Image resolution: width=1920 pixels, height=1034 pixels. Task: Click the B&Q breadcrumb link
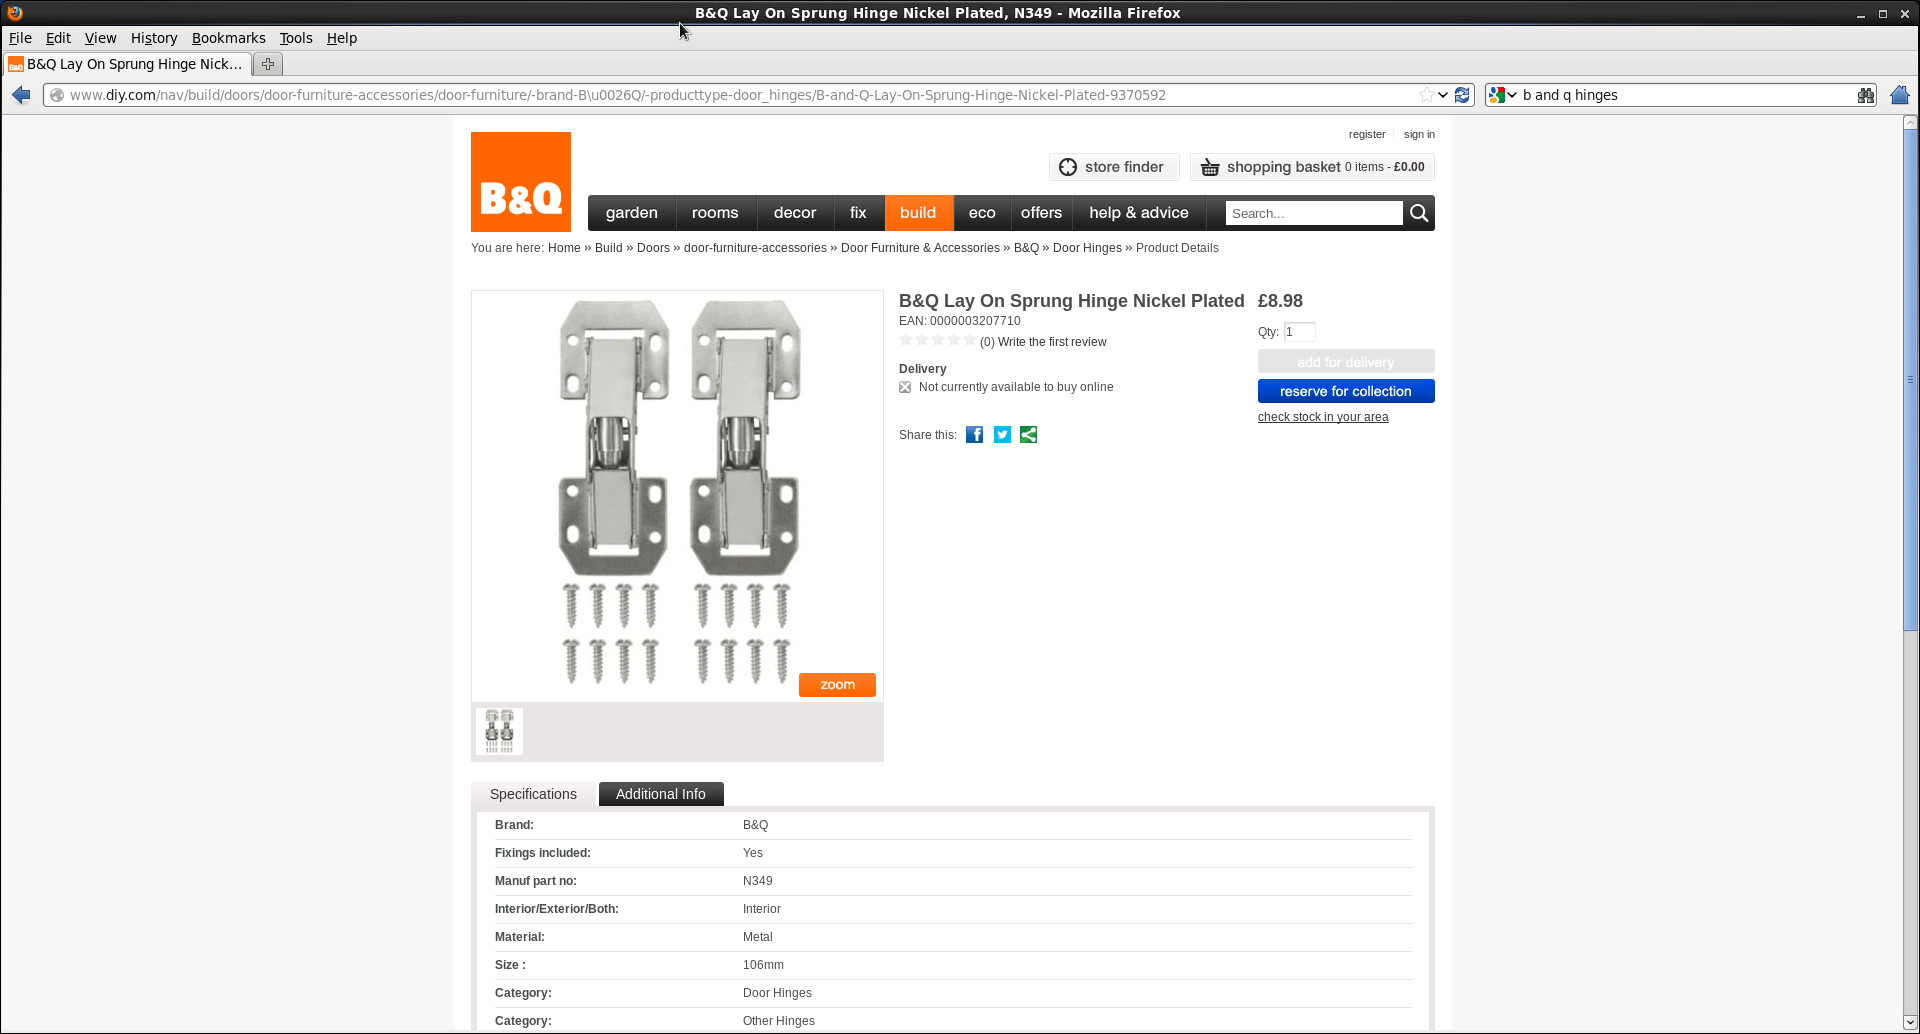point(1026,248)
